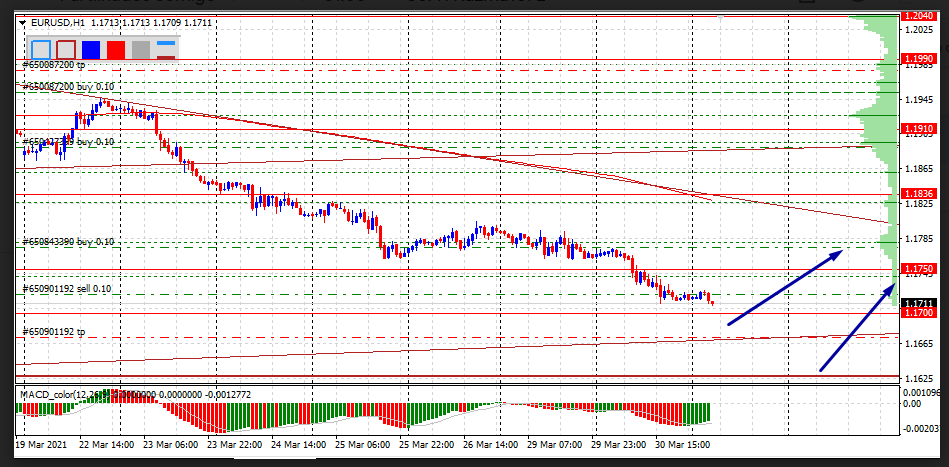
Task: Select order #650087200 tp line label
Action: point(54,64)
